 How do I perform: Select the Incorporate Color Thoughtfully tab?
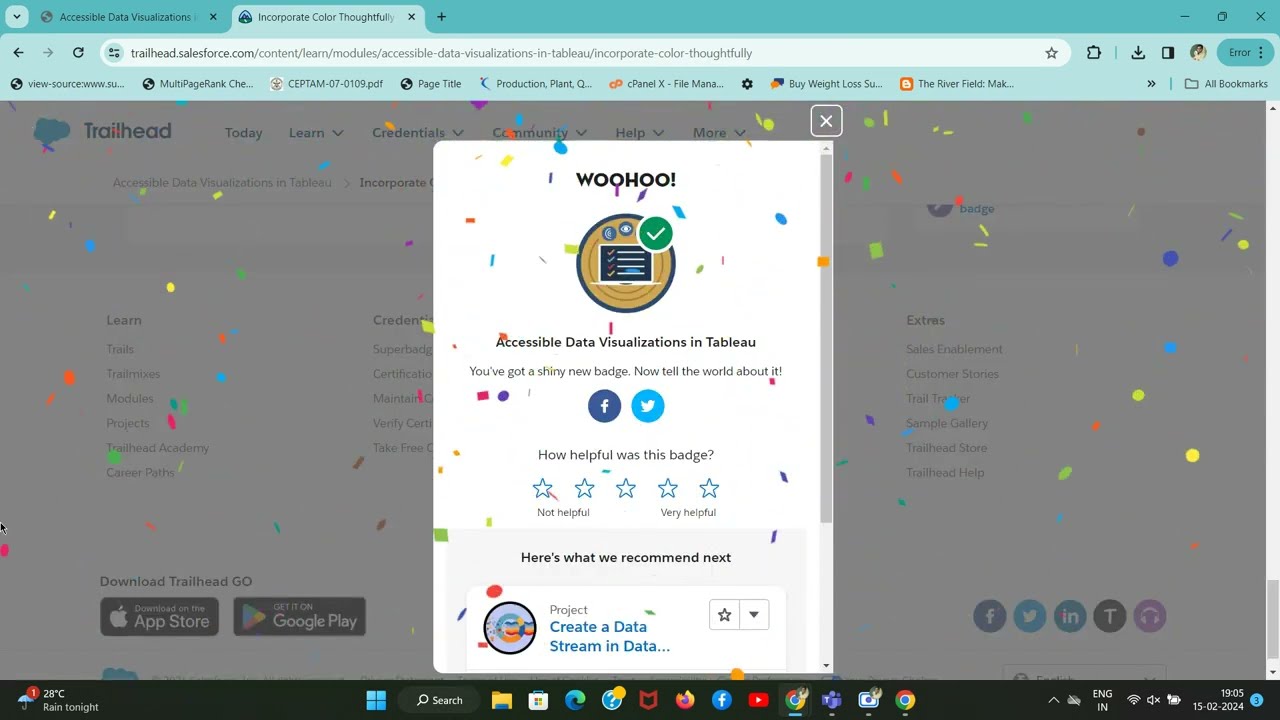pyautogui.click(x=325, y=17)
